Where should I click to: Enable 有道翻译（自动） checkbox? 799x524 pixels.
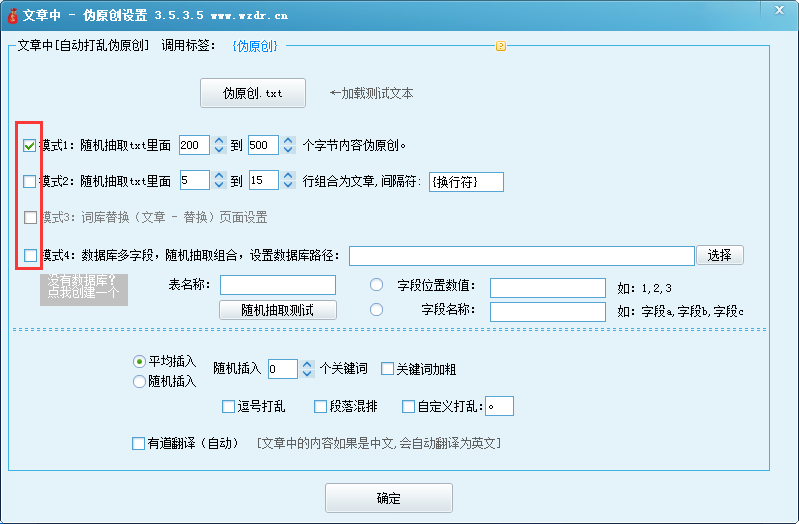coord(138,443)
